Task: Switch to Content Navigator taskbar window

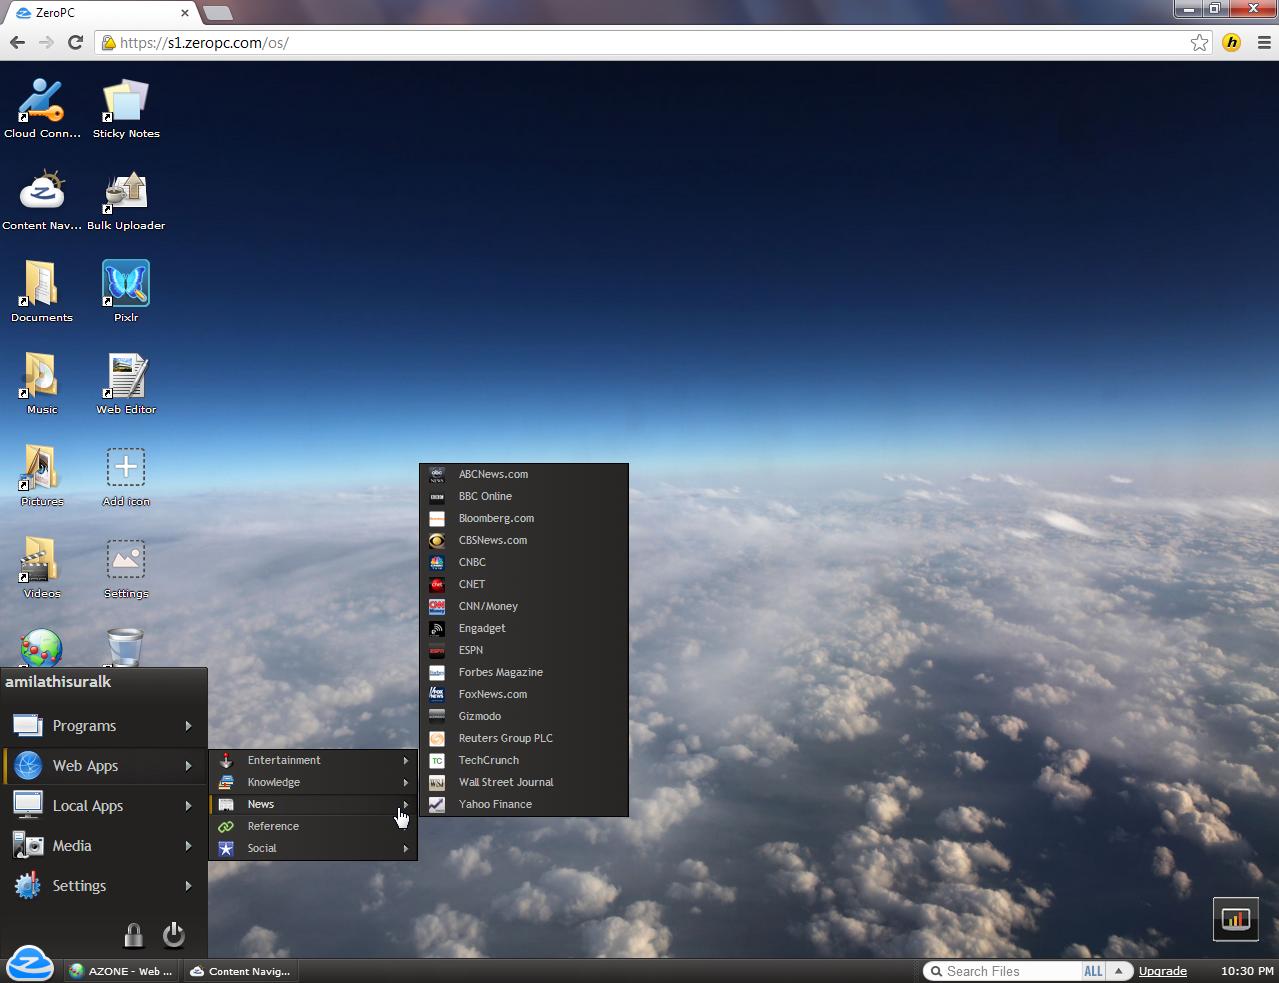Action: coord(241,971)
